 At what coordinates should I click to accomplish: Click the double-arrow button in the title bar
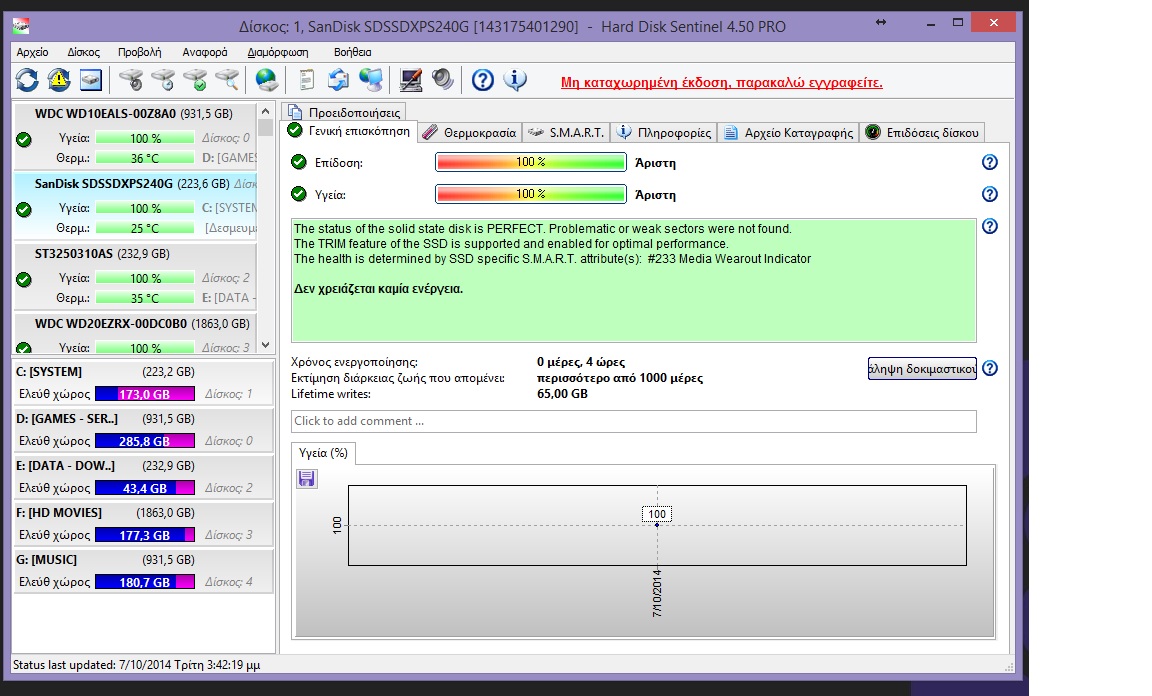point(881,22)
